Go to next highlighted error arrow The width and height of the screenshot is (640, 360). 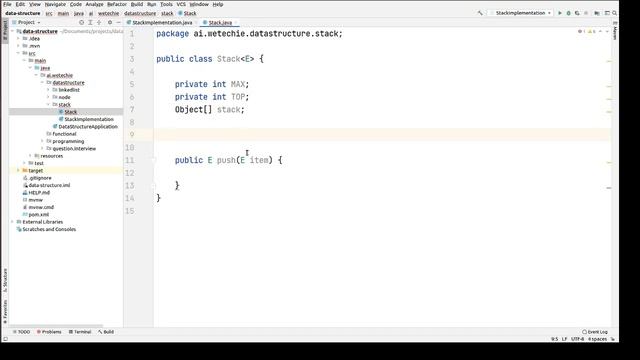click(x=607, y=31)
